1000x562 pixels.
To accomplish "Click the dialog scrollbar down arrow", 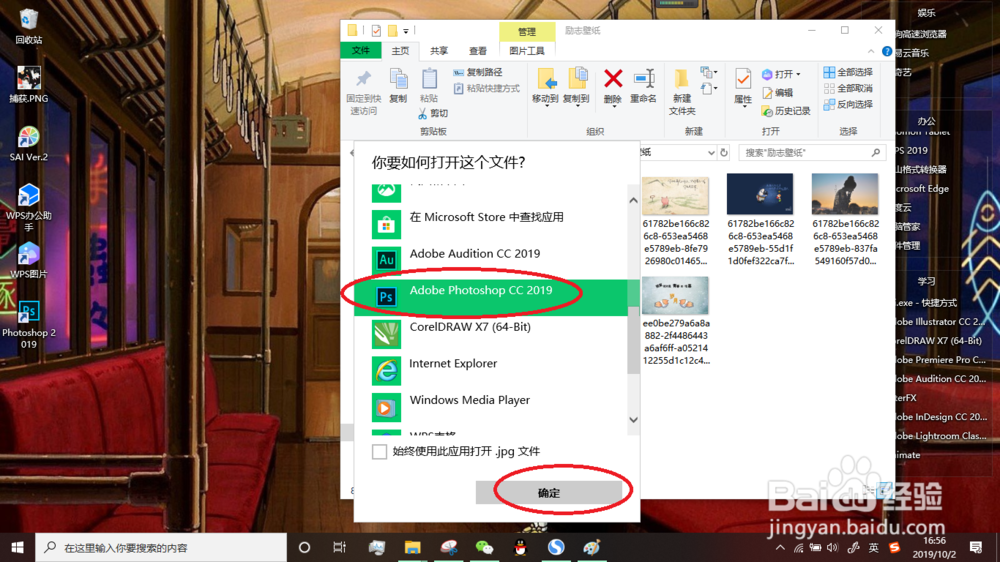I will [633, 420].
